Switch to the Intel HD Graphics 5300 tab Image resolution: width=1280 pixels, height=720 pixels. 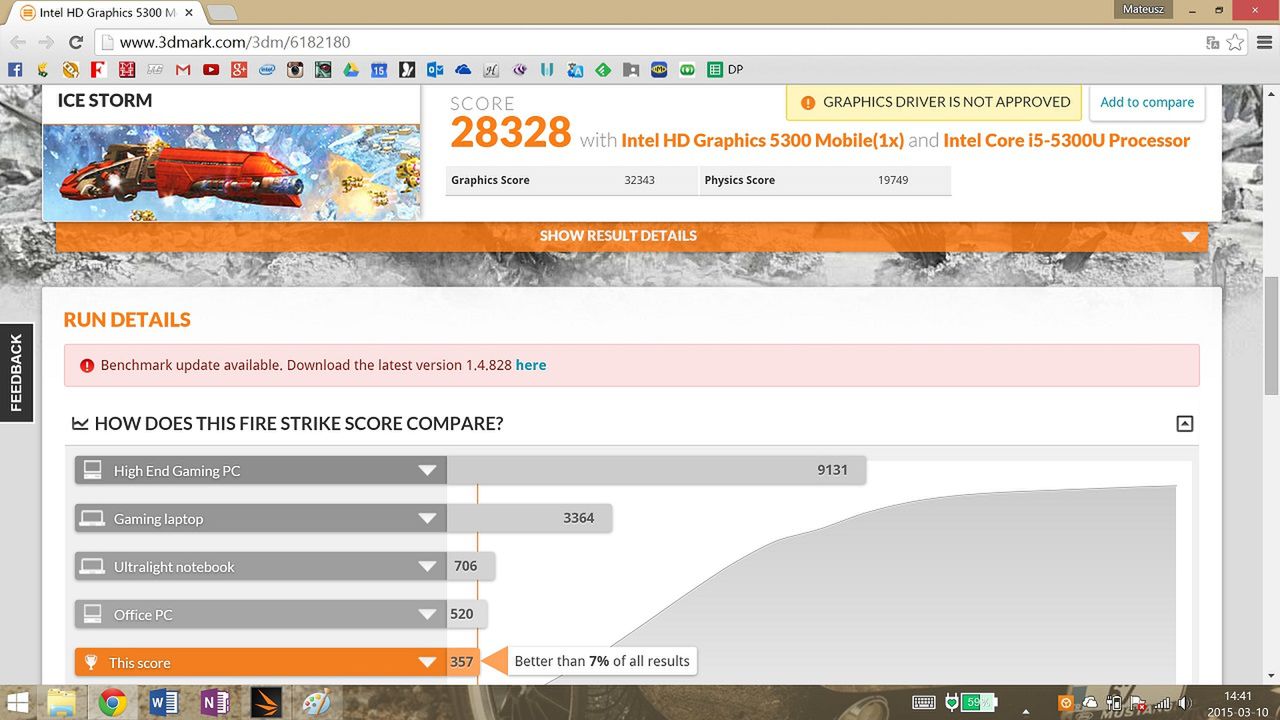pos(105,13)
